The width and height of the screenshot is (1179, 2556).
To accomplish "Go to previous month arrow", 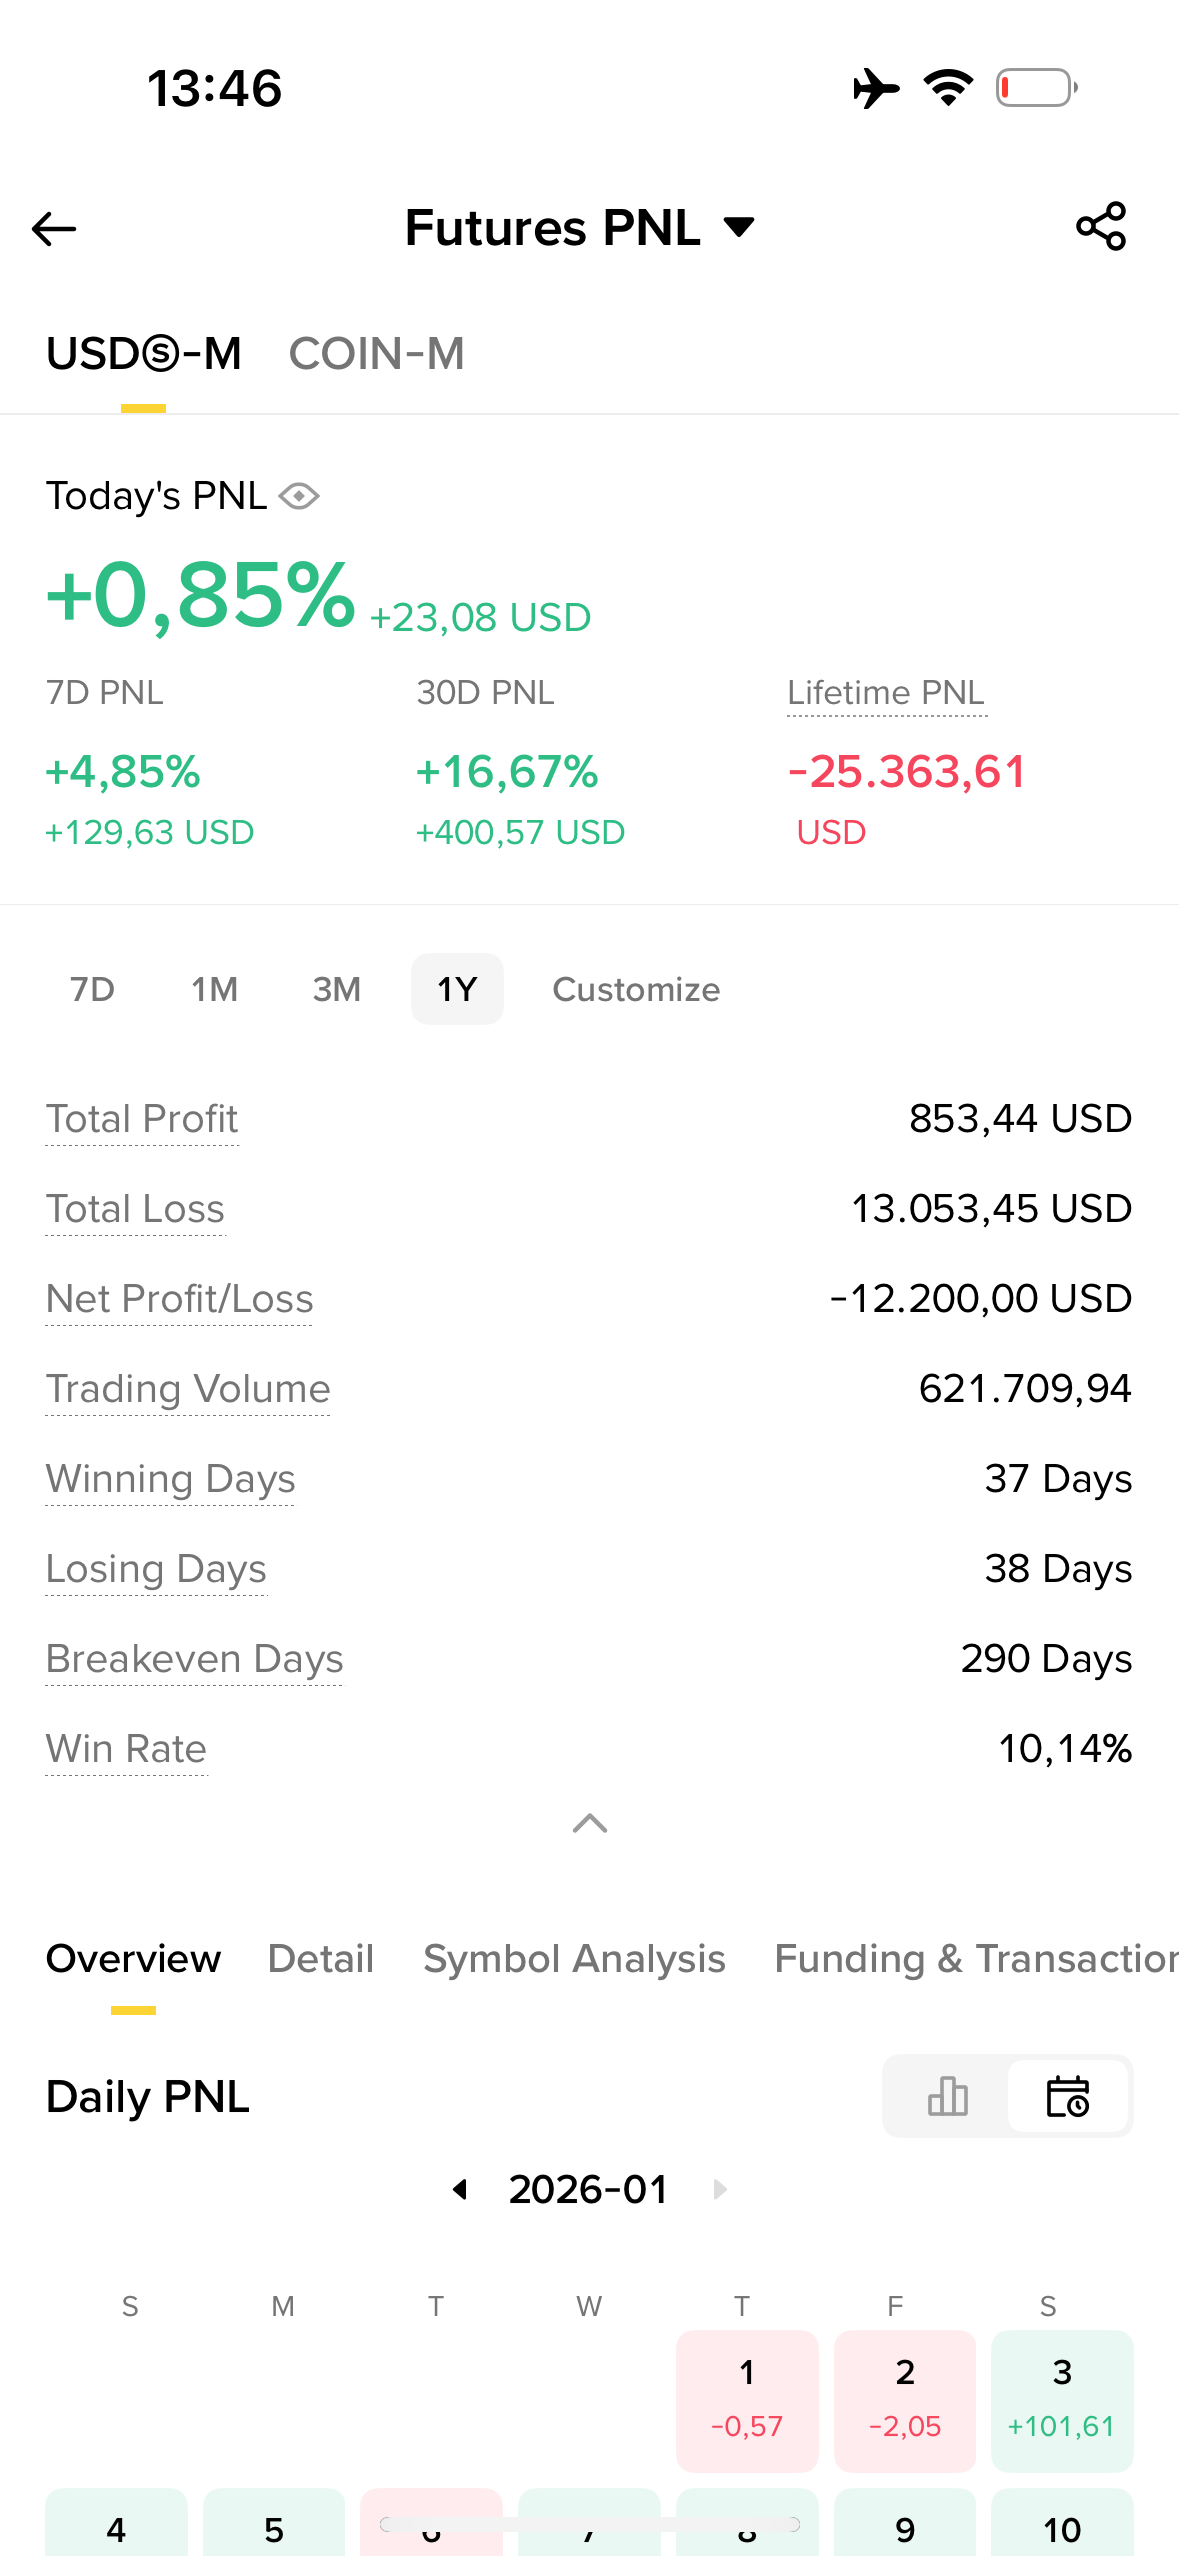I will coord(460,2189).
